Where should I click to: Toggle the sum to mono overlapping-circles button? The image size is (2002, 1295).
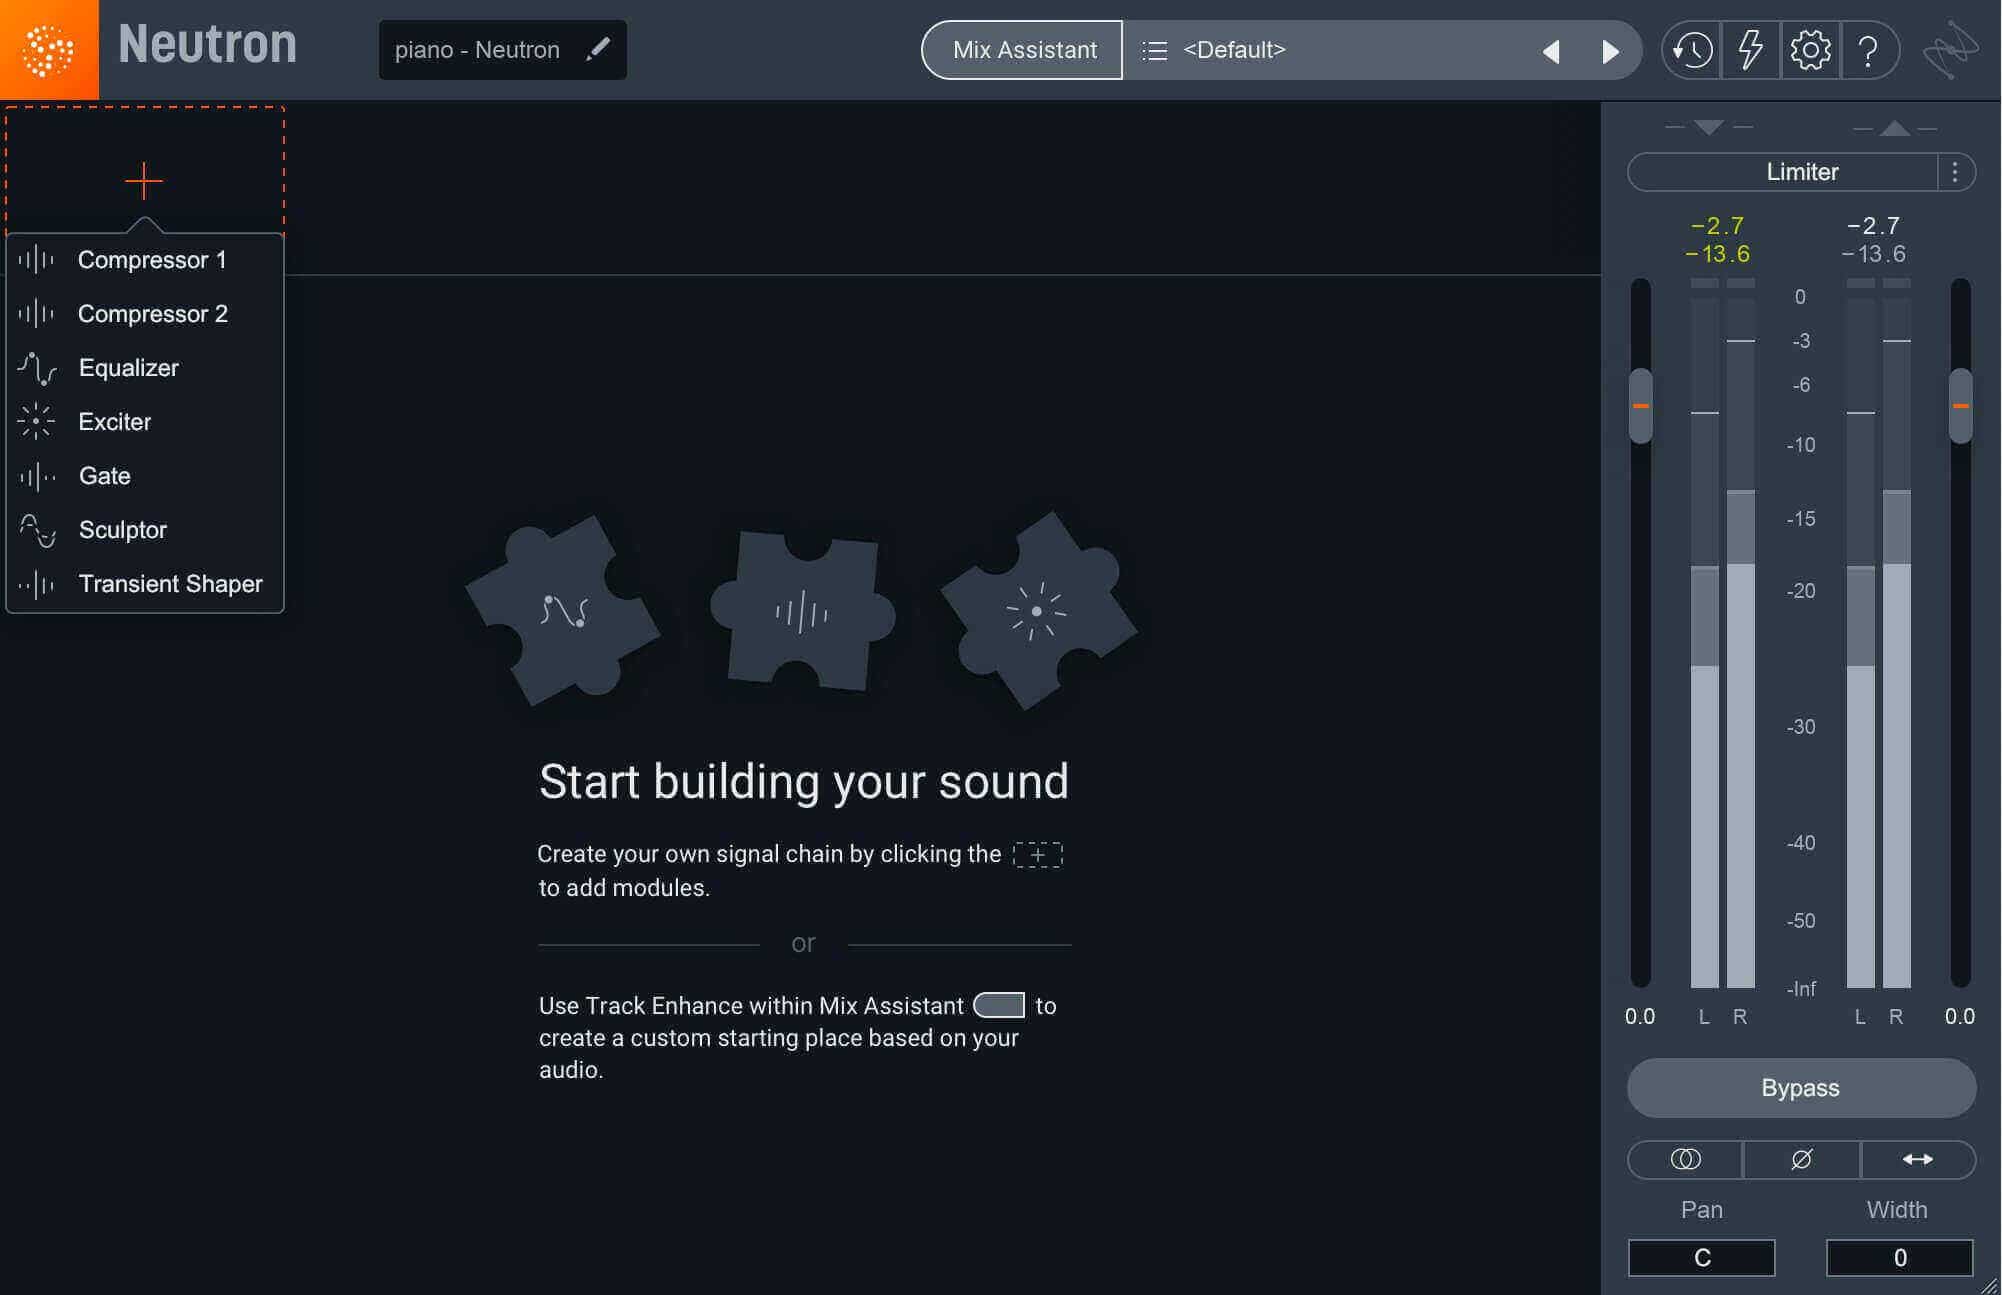[1685, 1159]
